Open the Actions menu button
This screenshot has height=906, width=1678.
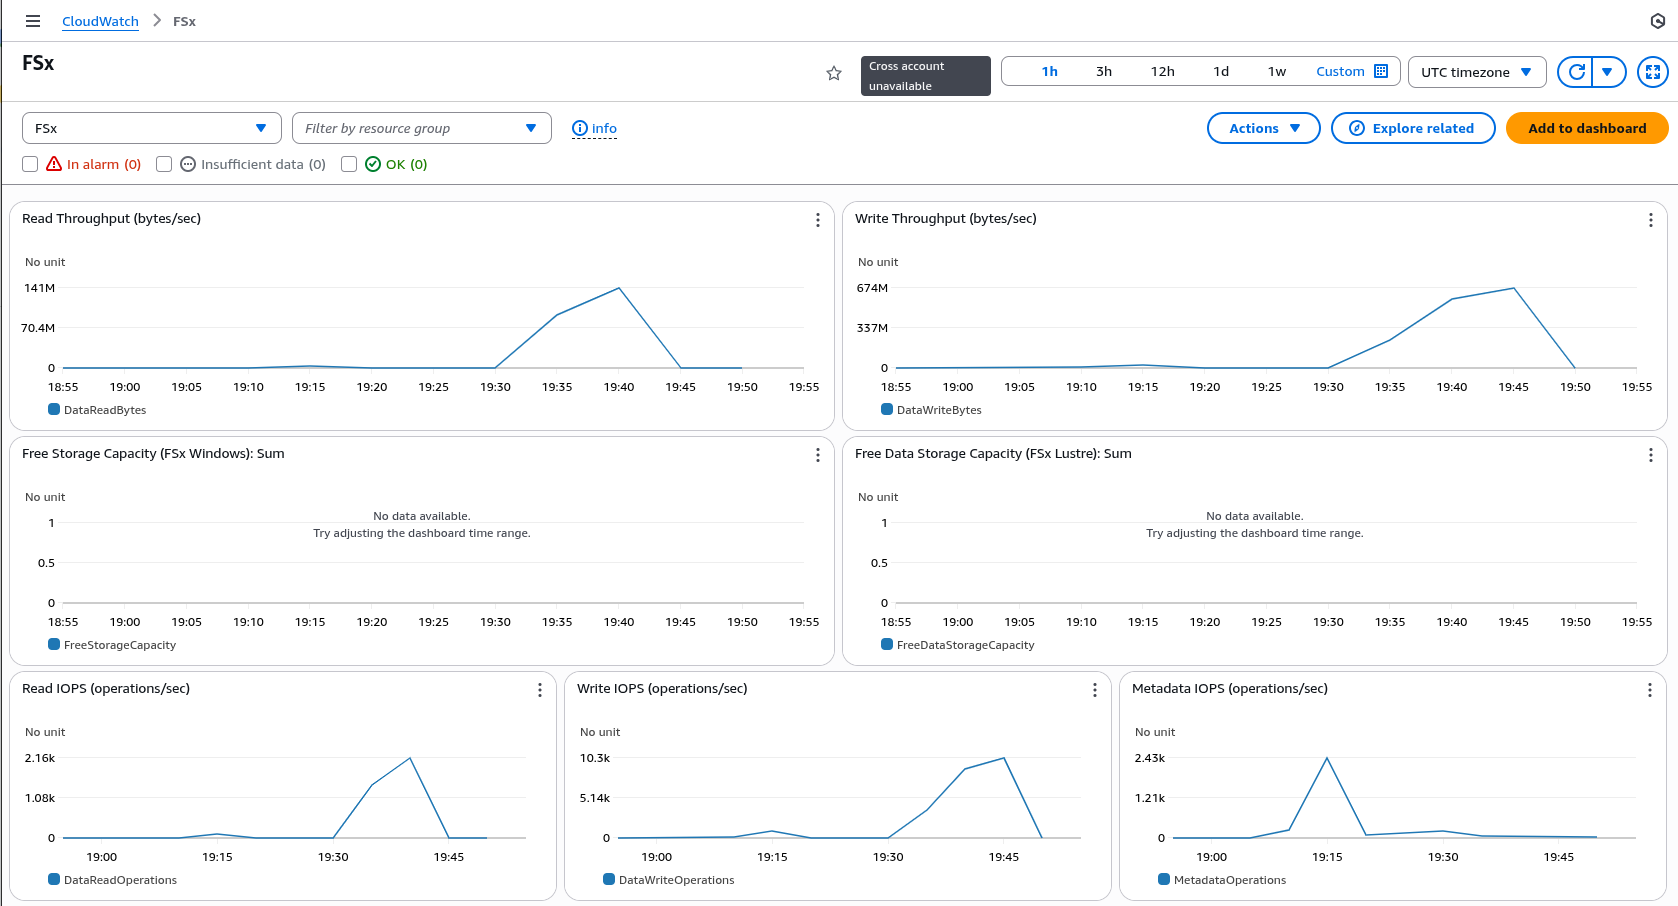pos(1263,128)
